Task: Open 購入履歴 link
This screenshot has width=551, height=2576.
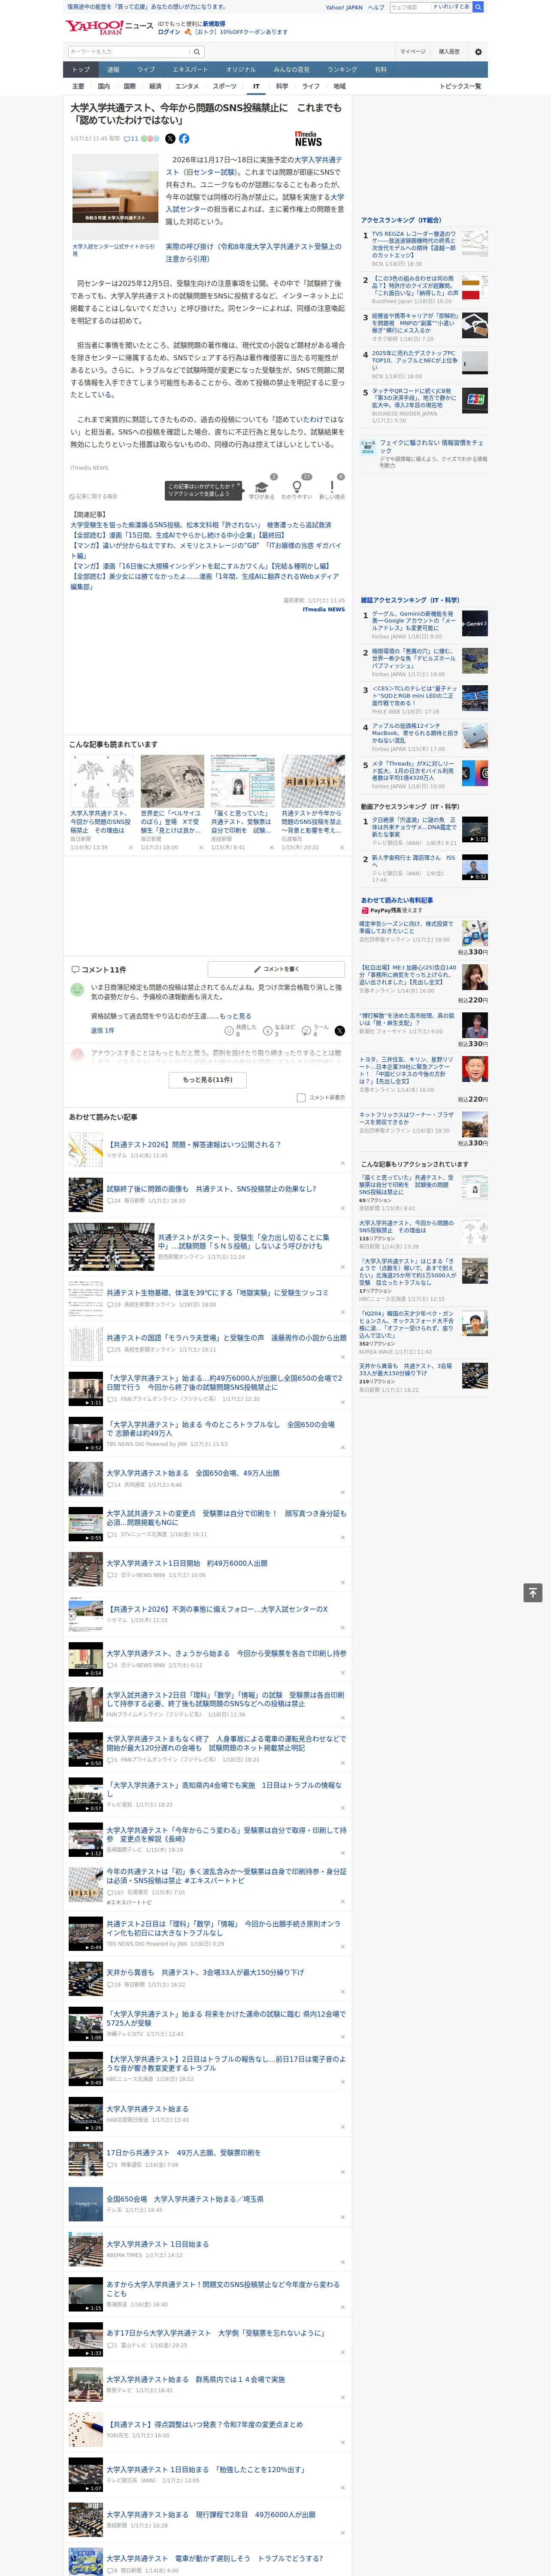Action: [x=449, y=52]
